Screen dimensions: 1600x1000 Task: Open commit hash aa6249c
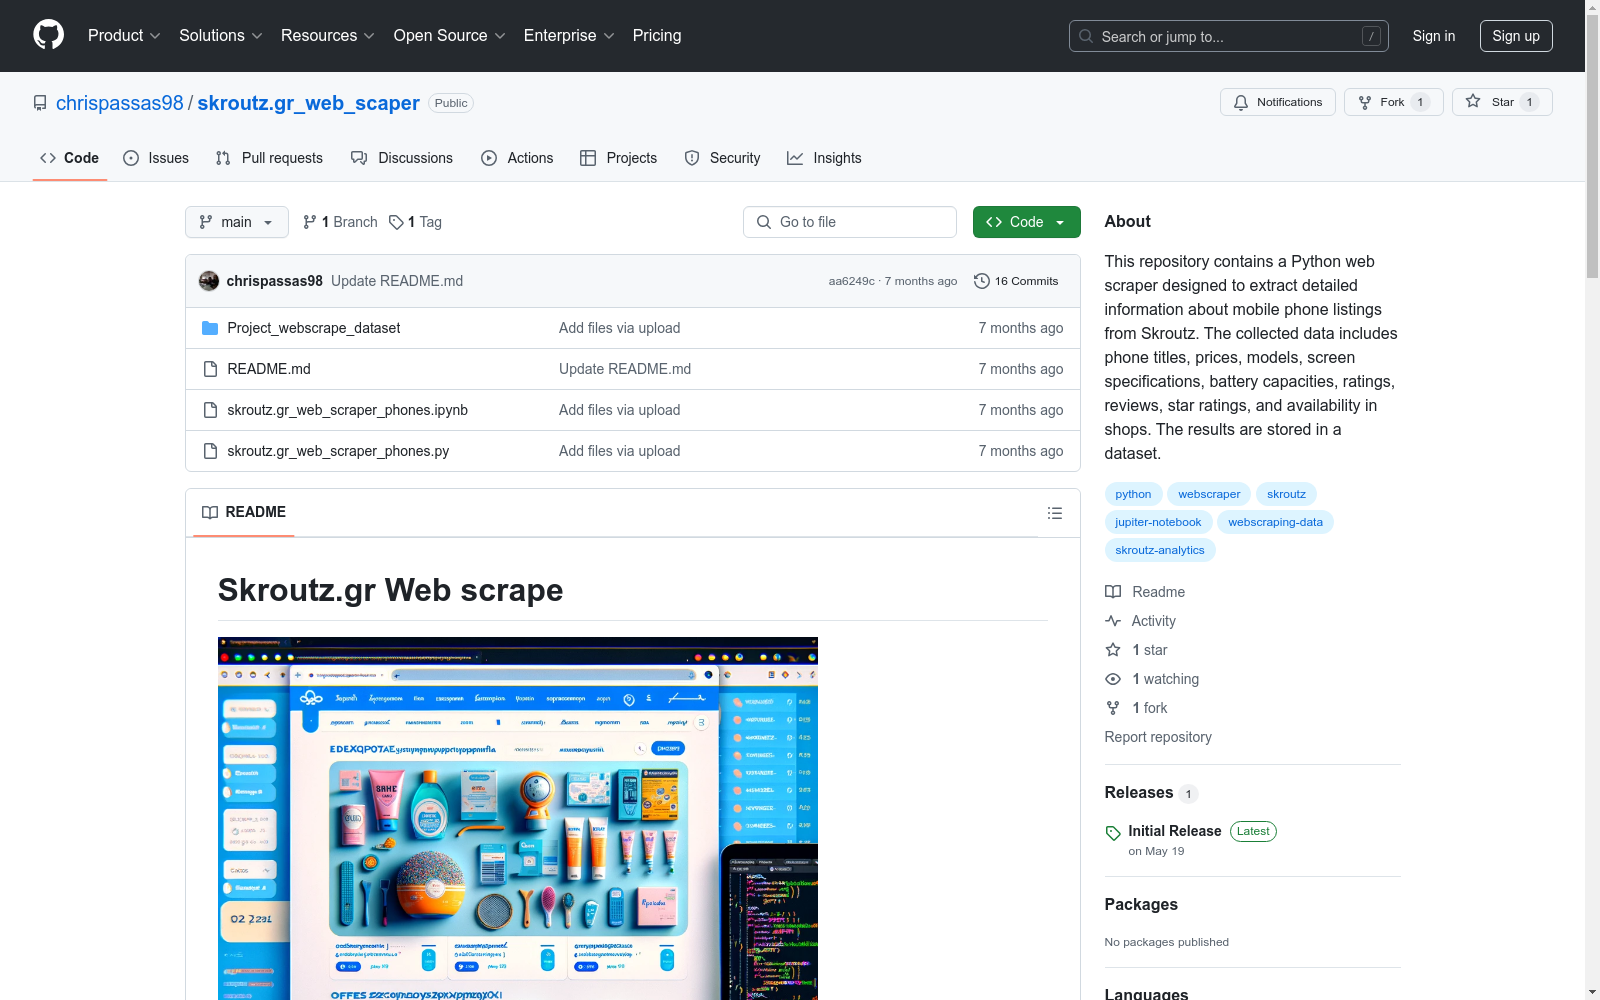tap(851, 281)
